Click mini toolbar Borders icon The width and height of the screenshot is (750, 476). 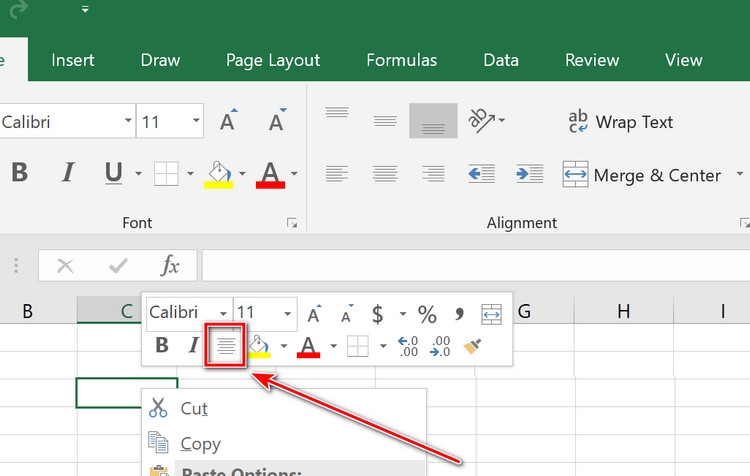pyautogui.click(x=358, y=345)
